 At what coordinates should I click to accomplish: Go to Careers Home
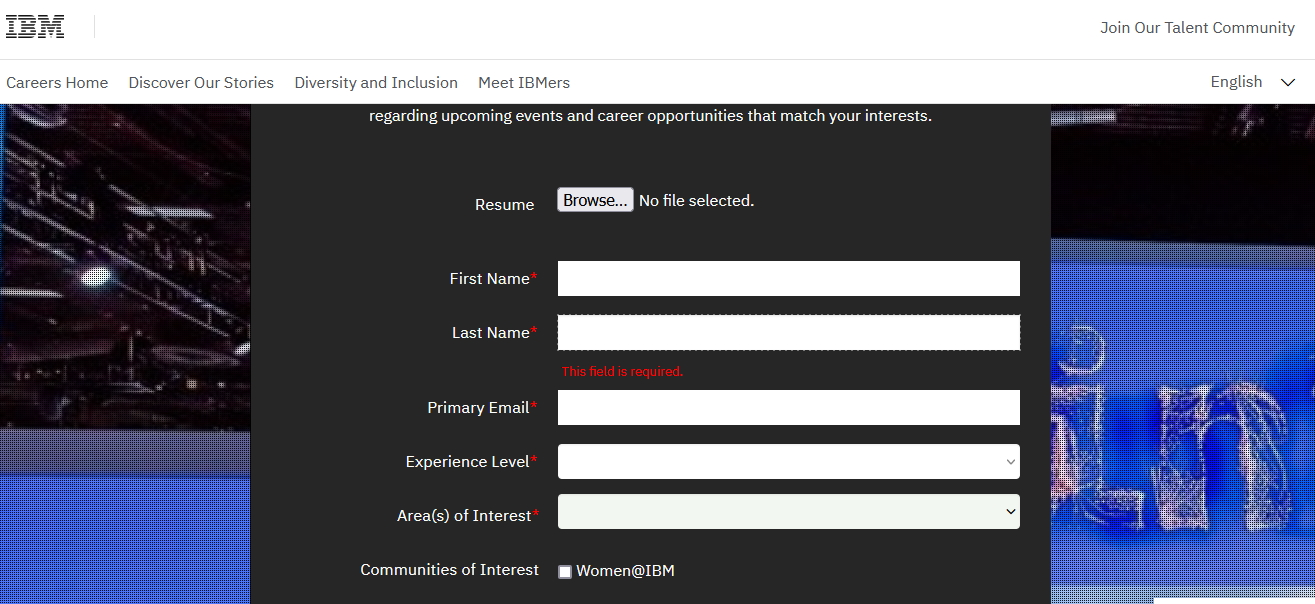click(x=57, y=83)
